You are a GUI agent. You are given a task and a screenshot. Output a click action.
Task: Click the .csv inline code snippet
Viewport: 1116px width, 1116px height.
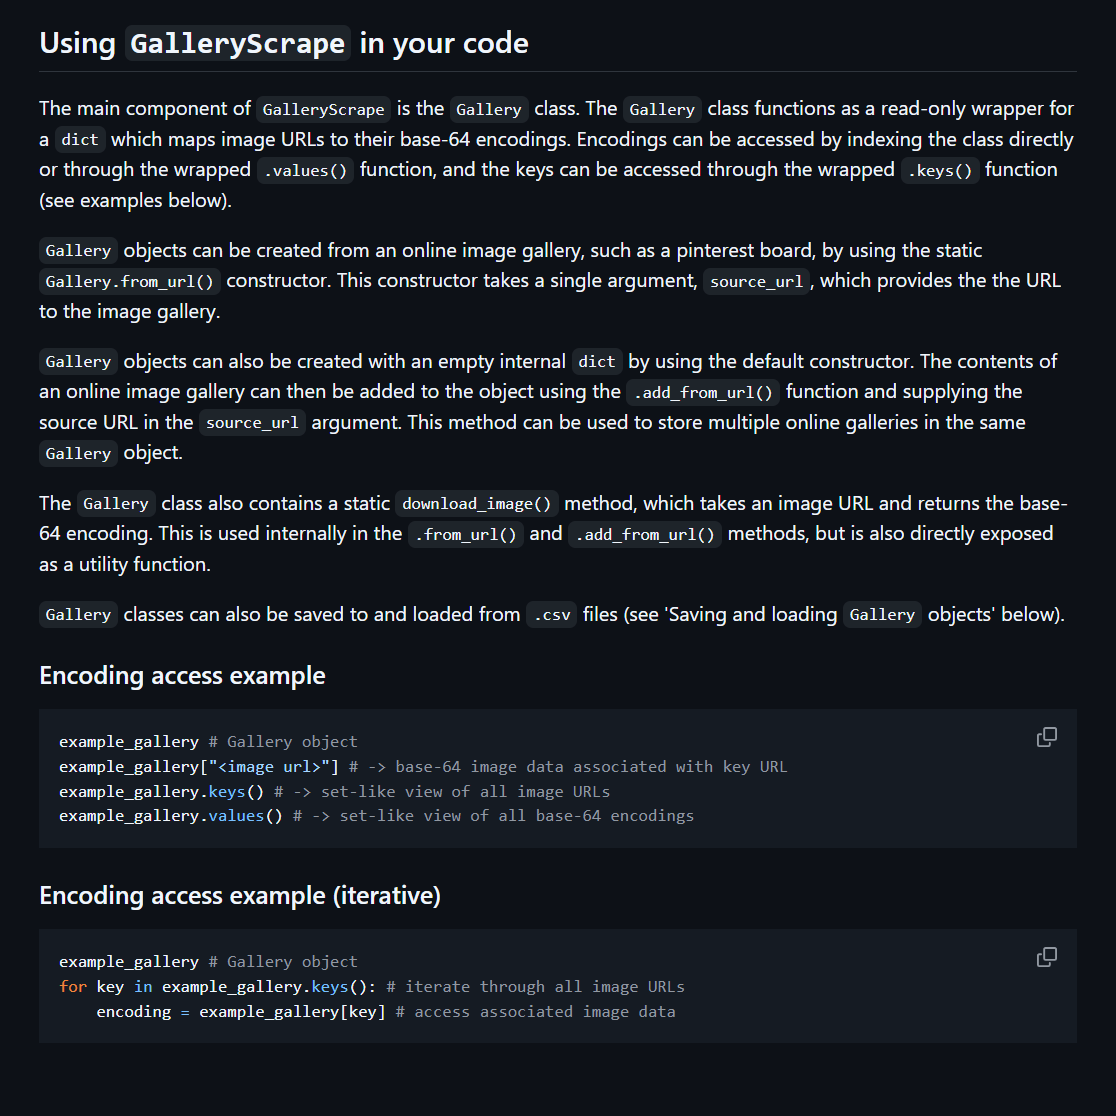point(551,615)
